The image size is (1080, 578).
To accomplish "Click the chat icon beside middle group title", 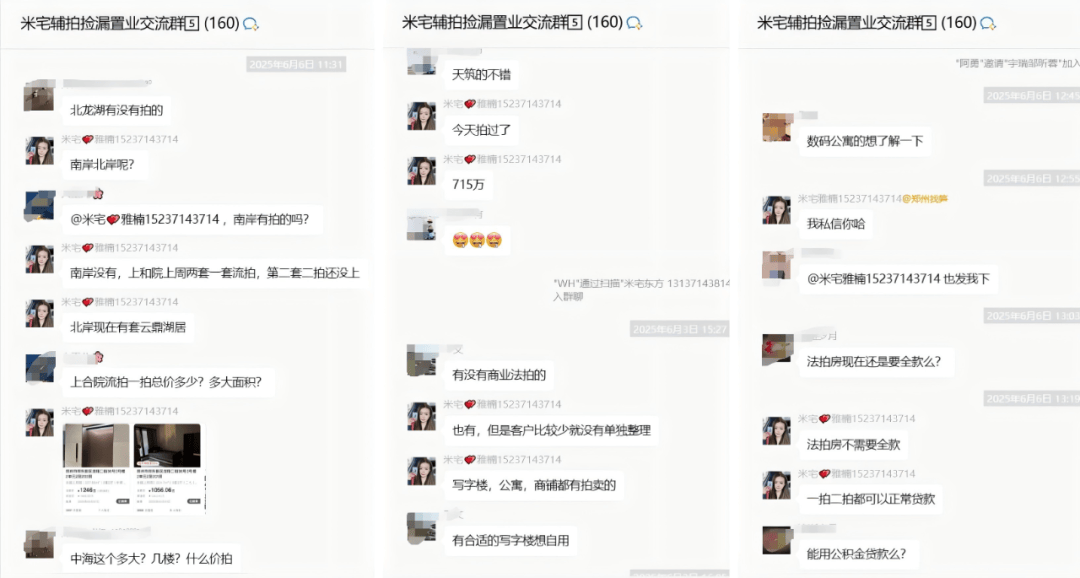I will coord(634,23).
